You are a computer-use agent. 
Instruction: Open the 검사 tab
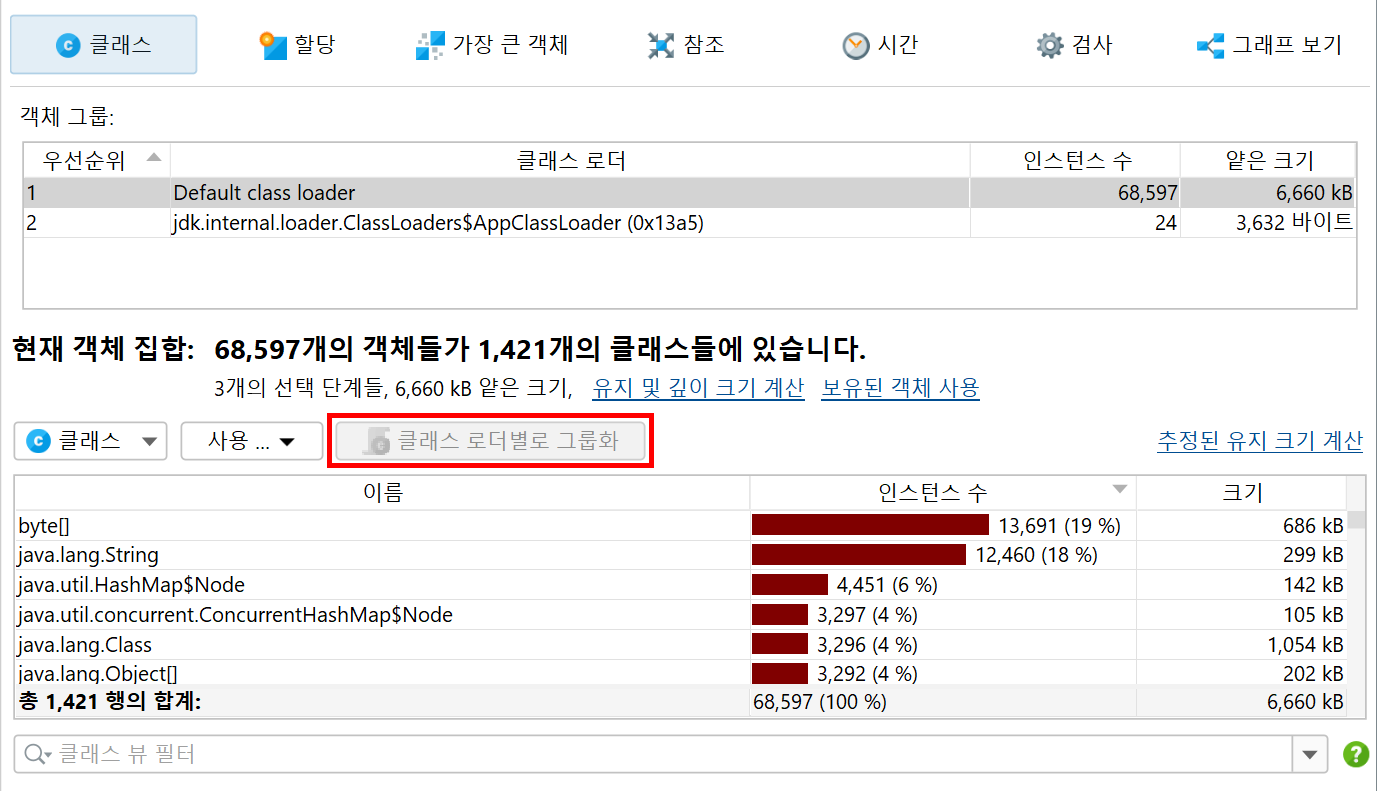(x=1073, y=45)
